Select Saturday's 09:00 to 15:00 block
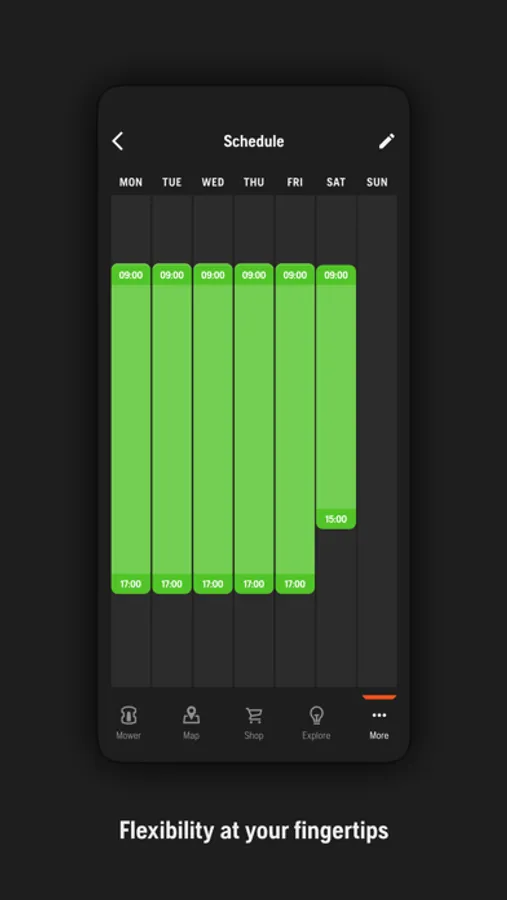507x900 pixels. pyautogui.click(x=336, y=397)
